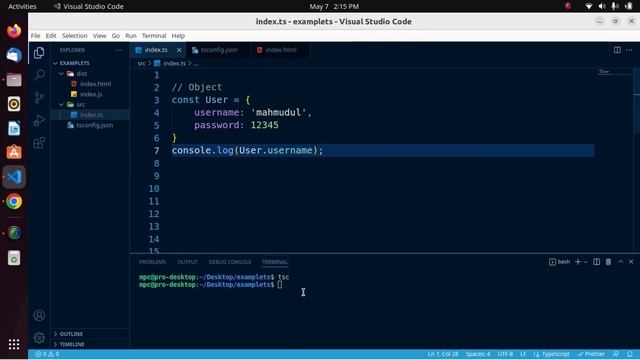Split the terminal pane
Viewport: 640px width, 360px height.
point(596,262)
